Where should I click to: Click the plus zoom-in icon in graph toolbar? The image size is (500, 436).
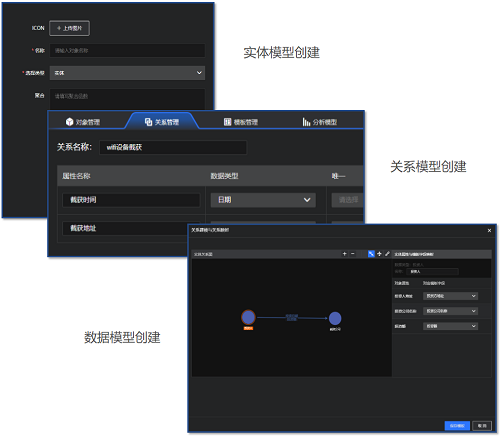(x=344, y=254)
